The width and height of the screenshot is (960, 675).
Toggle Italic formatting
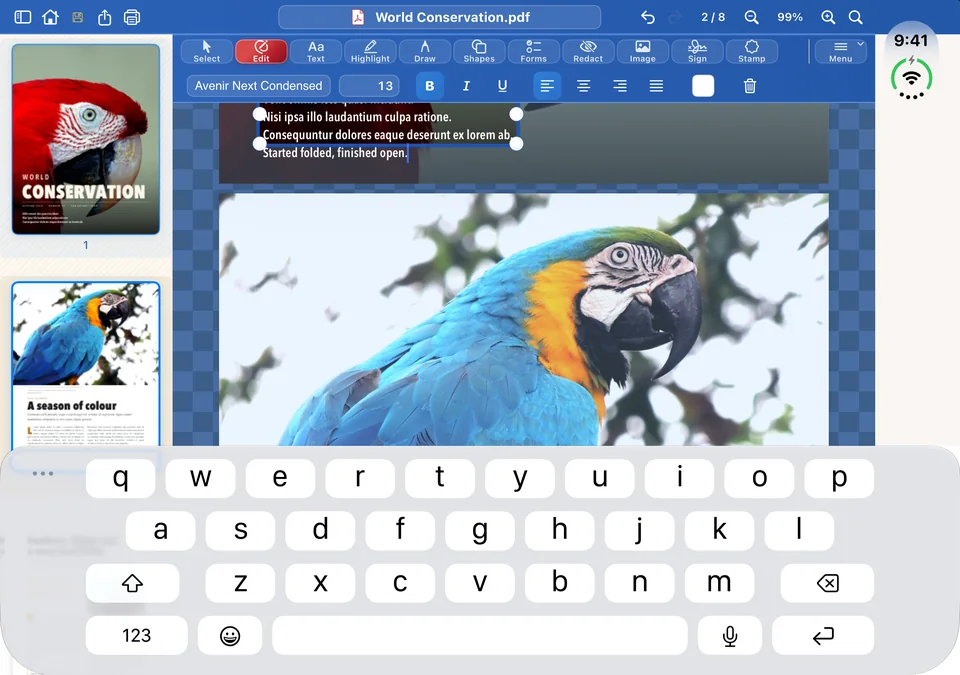click(466, 86)
